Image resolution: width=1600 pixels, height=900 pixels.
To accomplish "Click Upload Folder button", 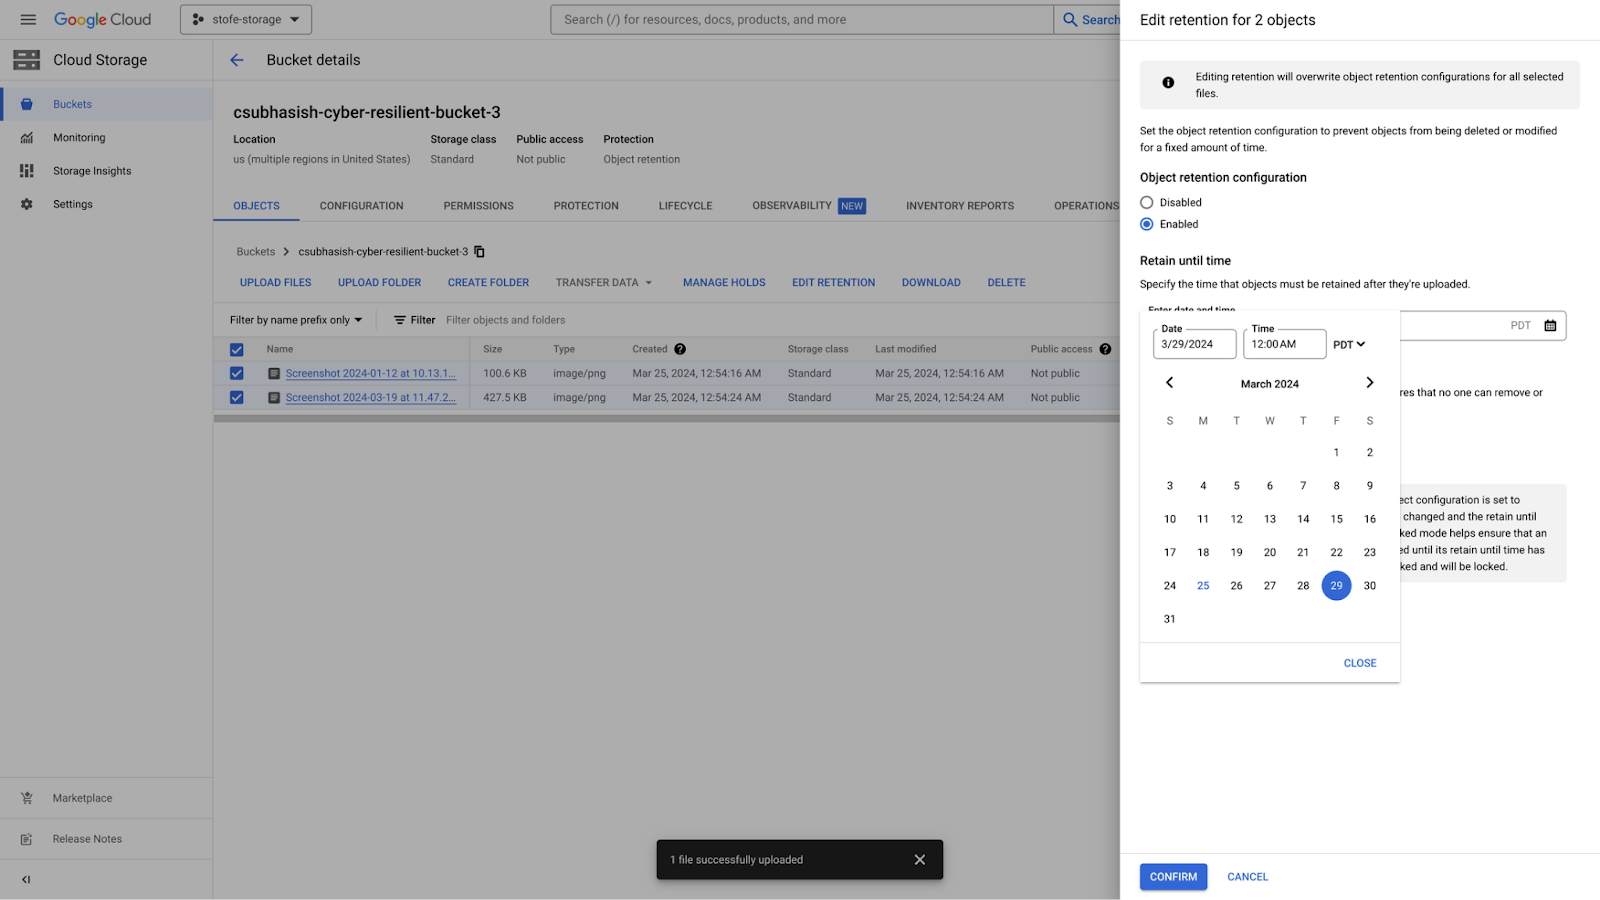I will click(380, 283).
